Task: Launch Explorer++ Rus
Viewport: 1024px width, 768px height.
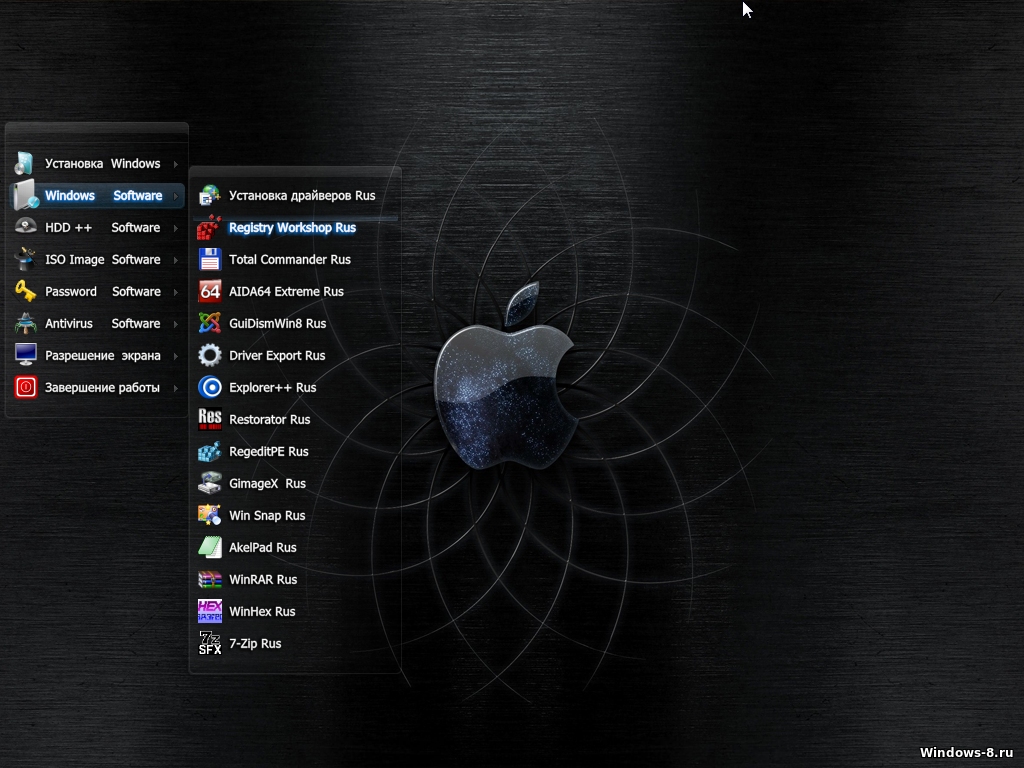Action: (x=295, y=387)
